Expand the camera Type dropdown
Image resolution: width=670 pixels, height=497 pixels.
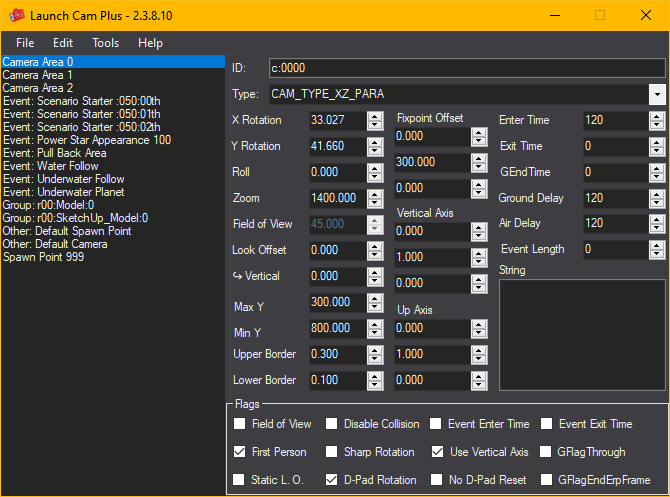click(x=657, y=94)
